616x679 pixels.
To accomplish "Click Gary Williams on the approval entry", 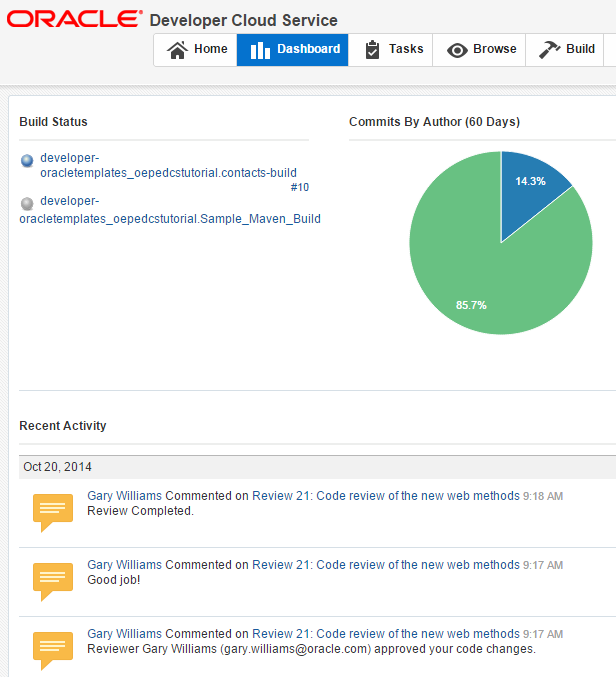I will point(124,634).
